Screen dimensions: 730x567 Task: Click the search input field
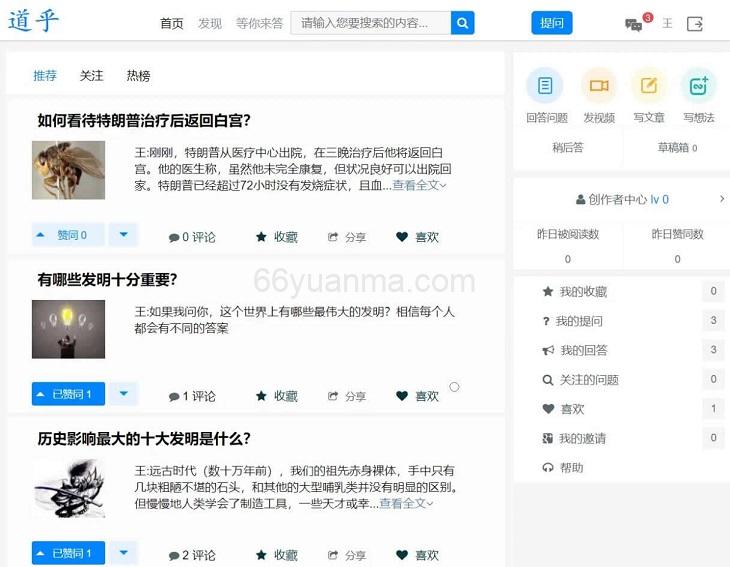(x=371, y=23)
